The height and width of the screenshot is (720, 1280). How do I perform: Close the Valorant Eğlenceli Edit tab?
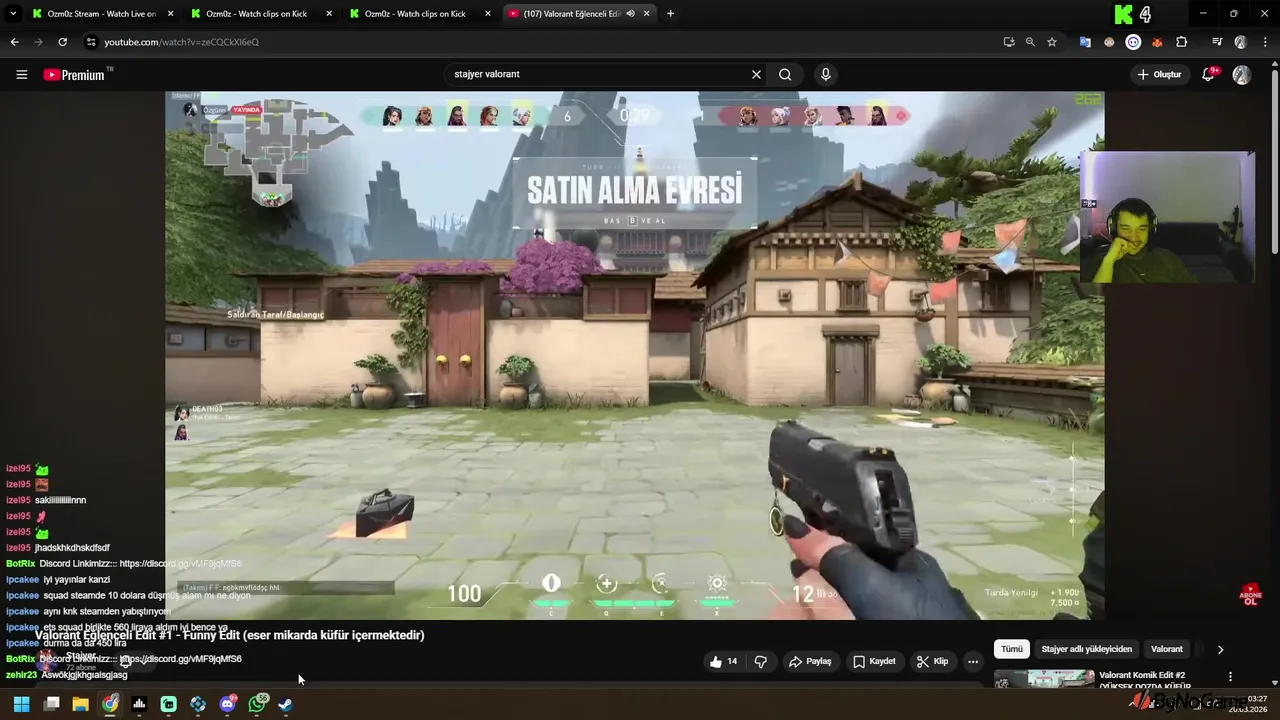645,14
